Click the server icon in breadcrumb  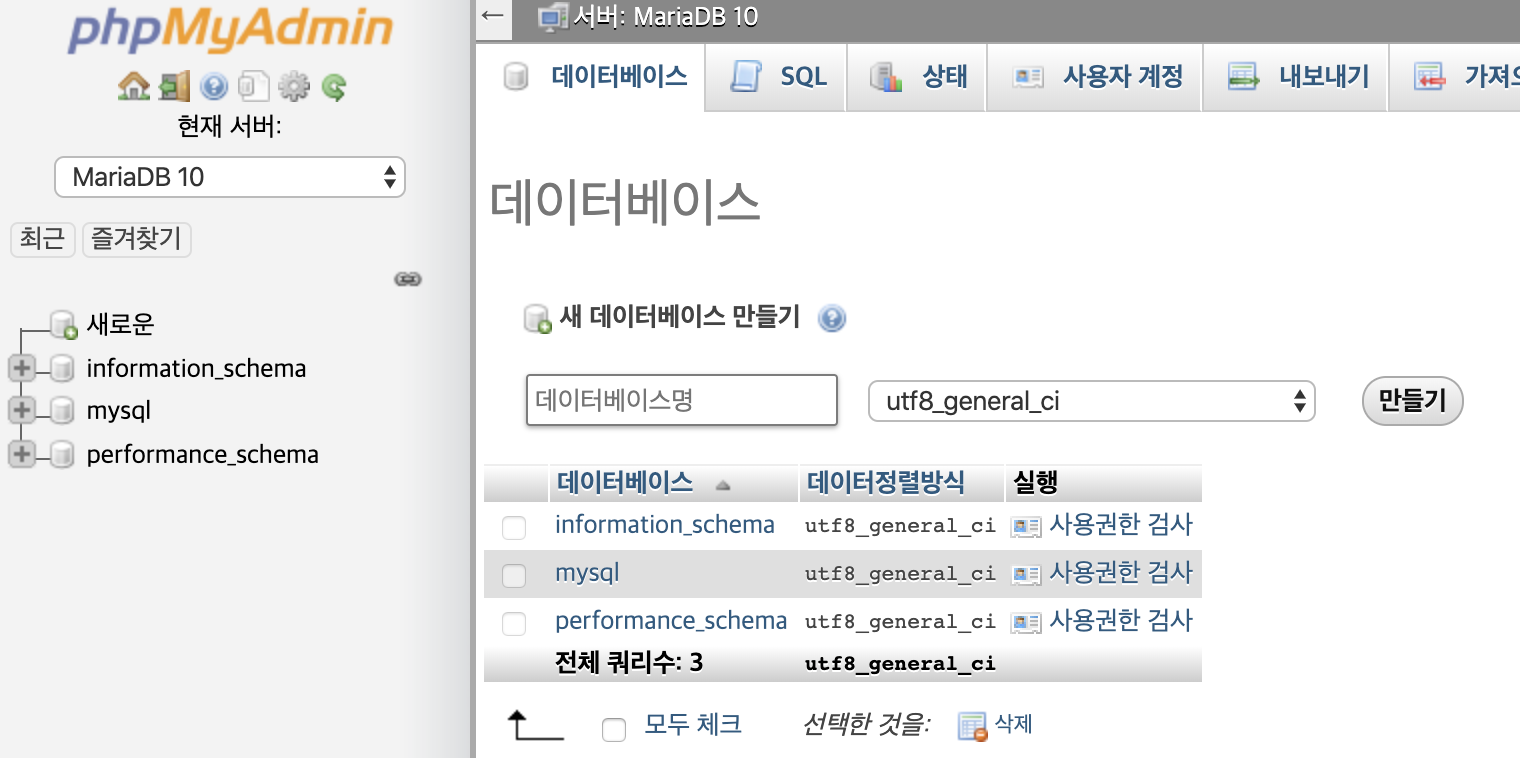[x=554, y=18]
